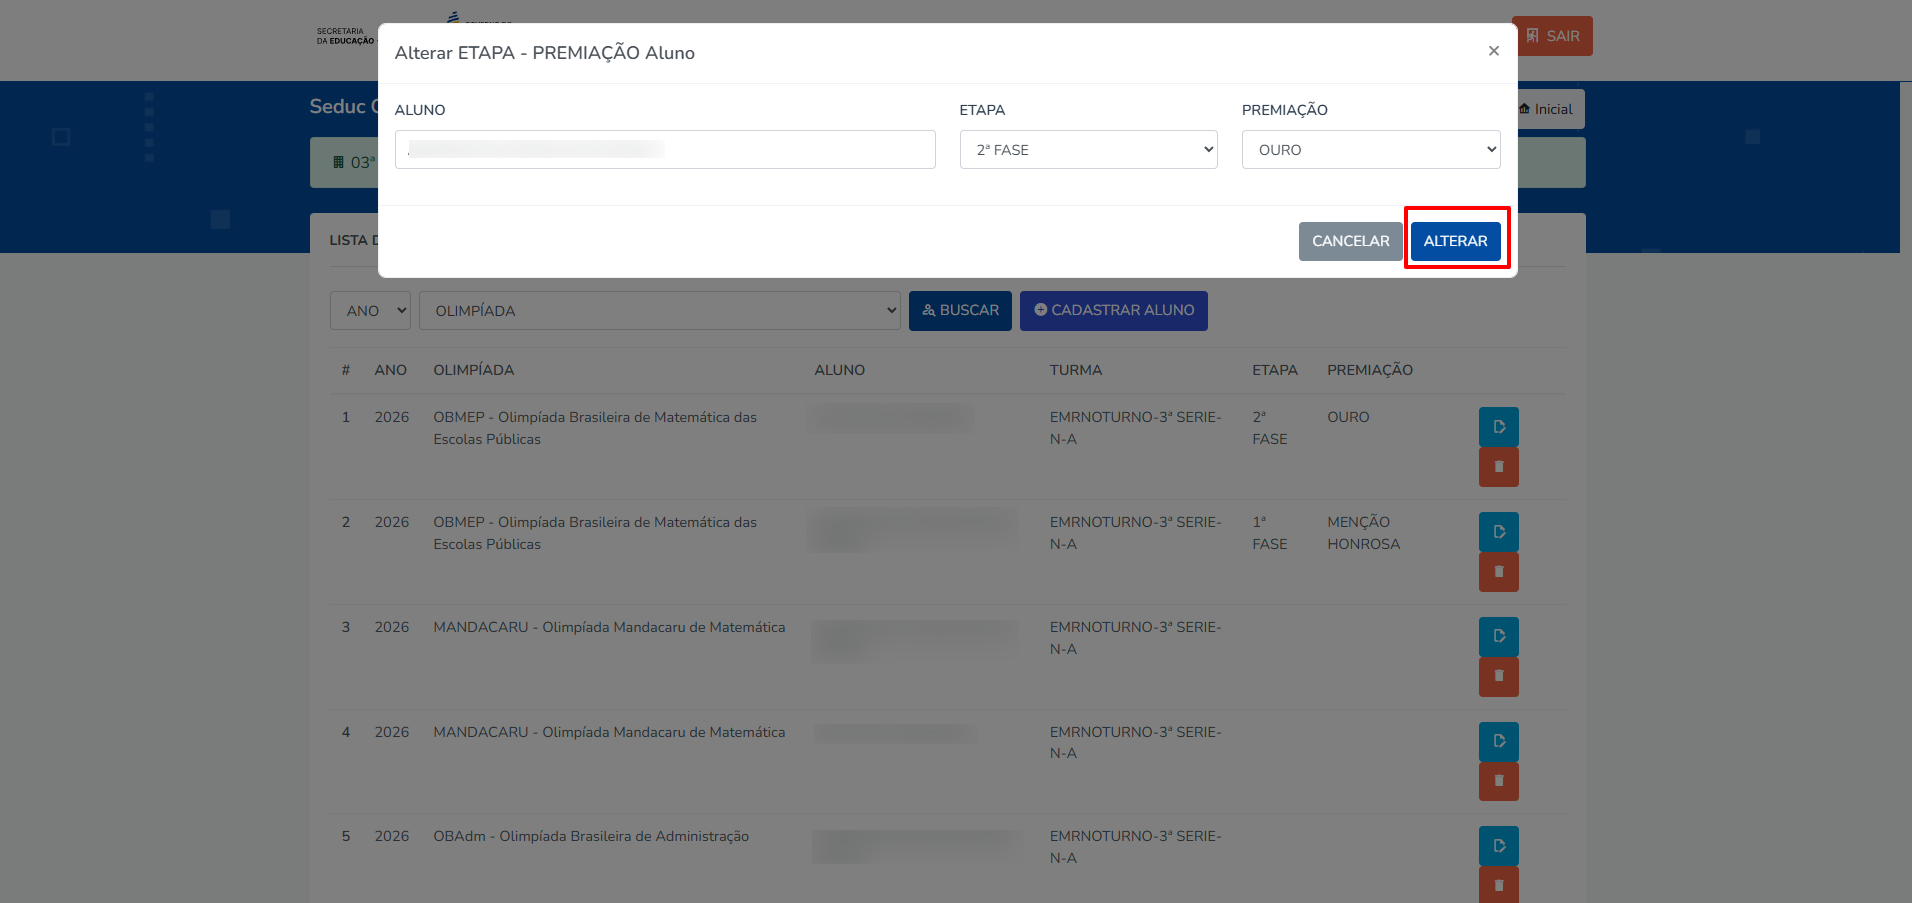The image size is (1912, 903).
Task: Delete row 4 MANDACARU student entry
Action: pos(1498,781)
